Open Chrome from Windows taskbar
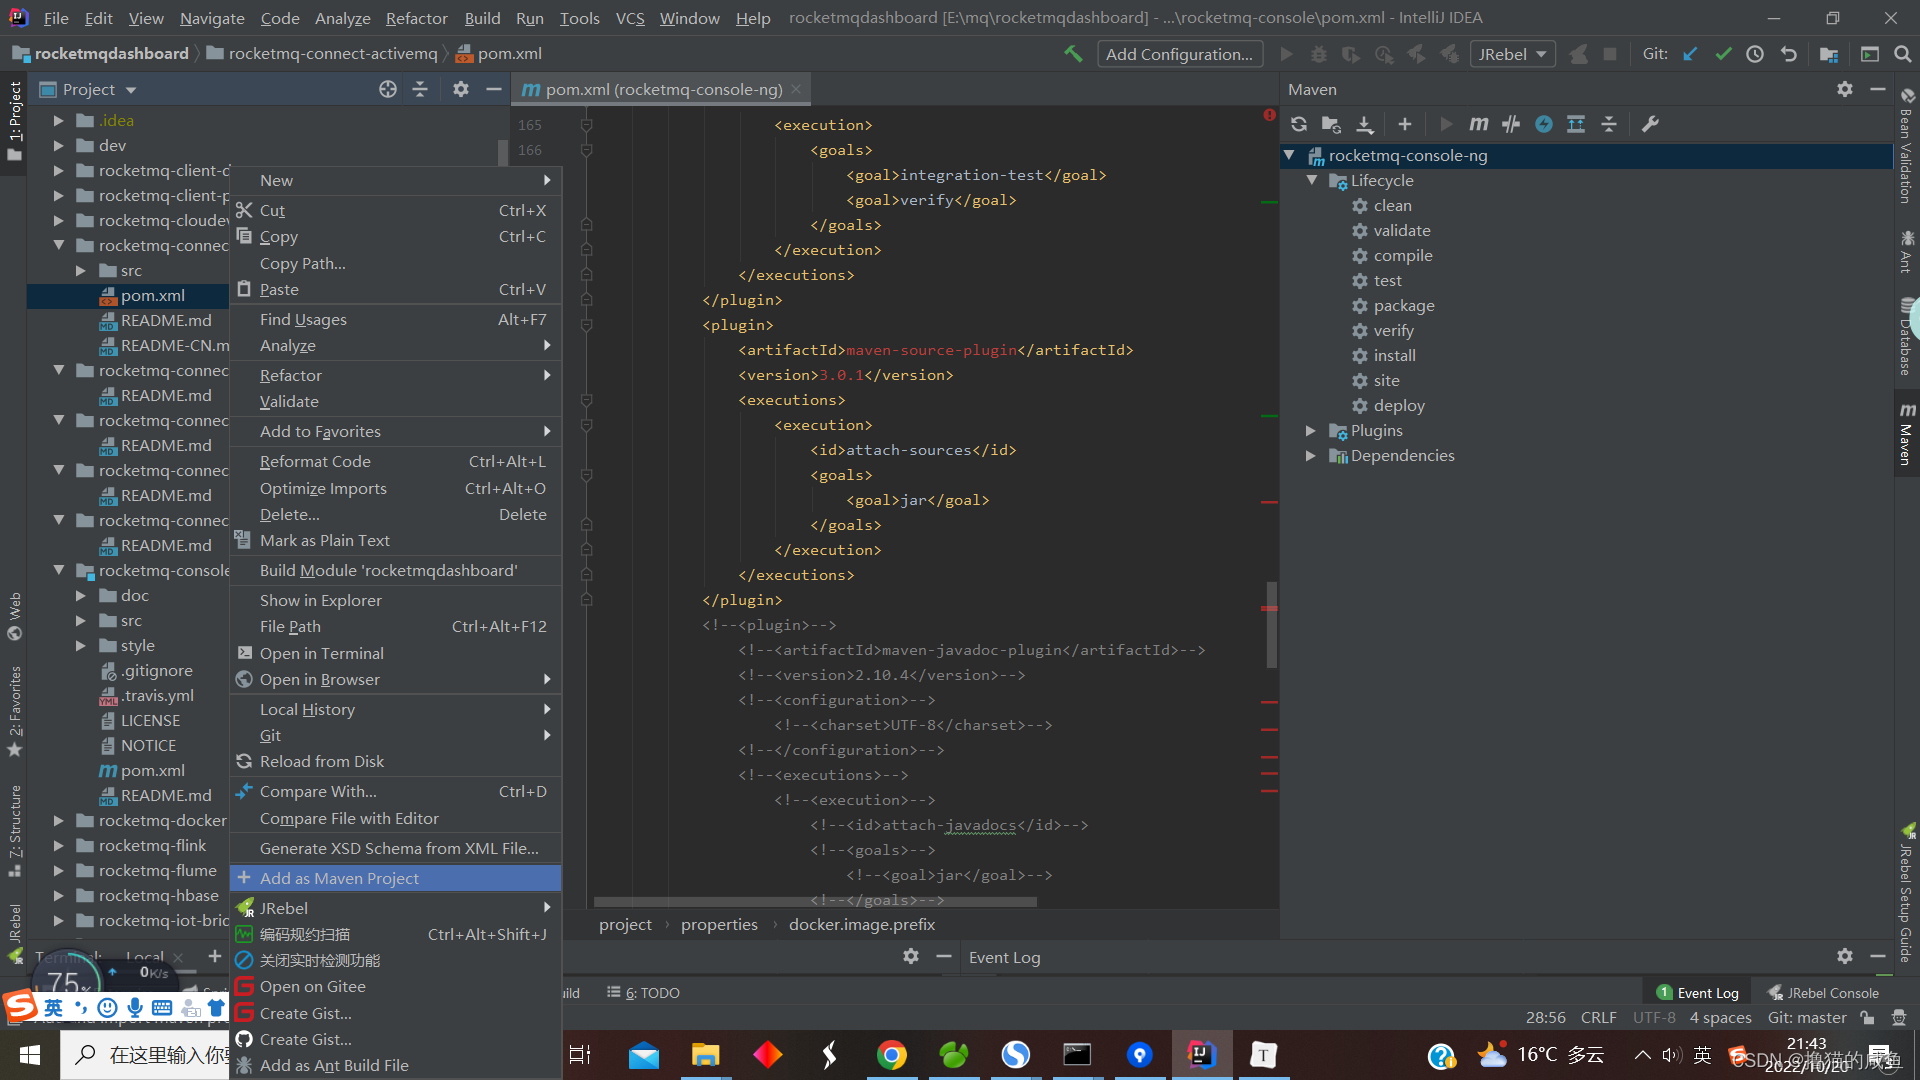This screenshot has height=1080, width=1920. pos(891,1054)
